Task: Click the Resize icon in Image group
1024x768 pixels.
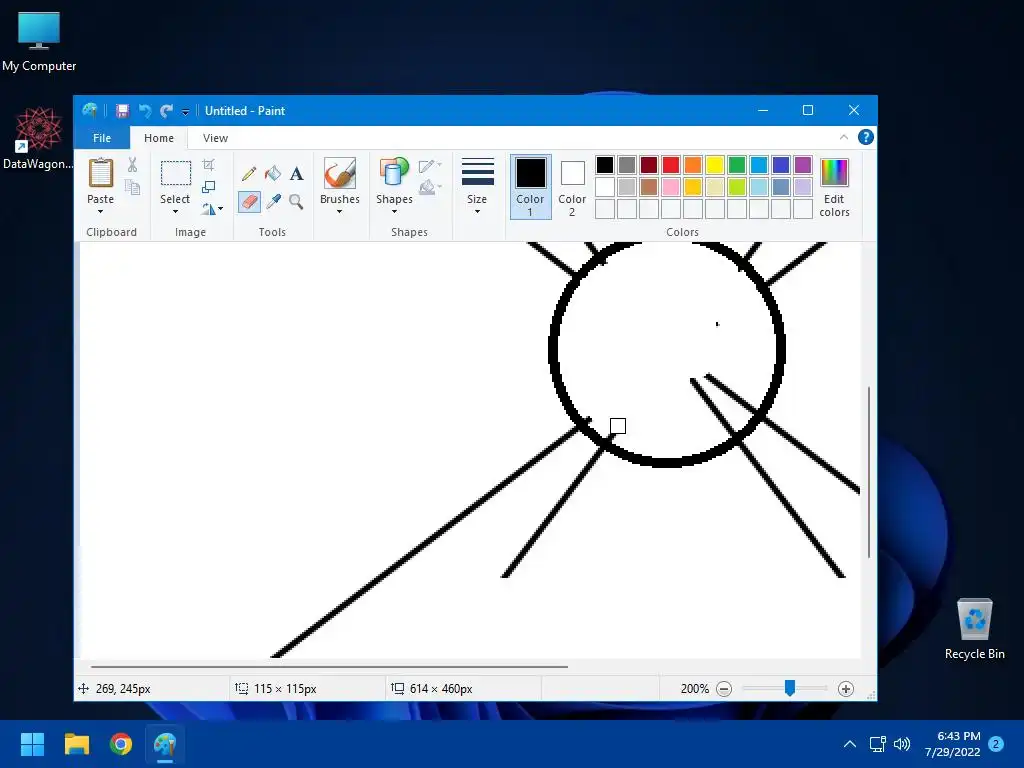Action: 208,187
